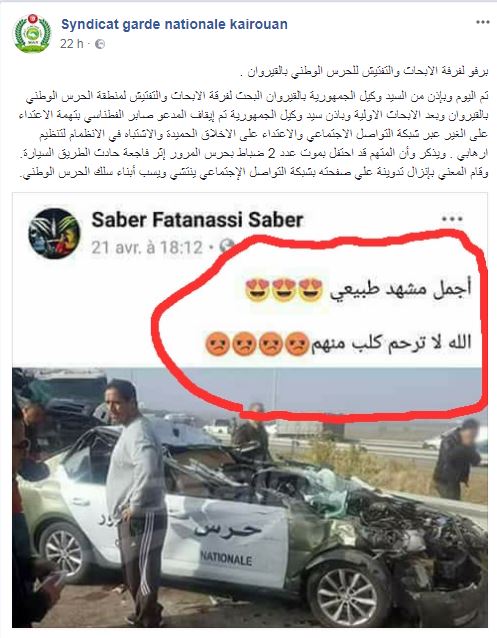Select the long Arabic paragraph of the post
Screen dimensions: 497x638
click(253, 135)
